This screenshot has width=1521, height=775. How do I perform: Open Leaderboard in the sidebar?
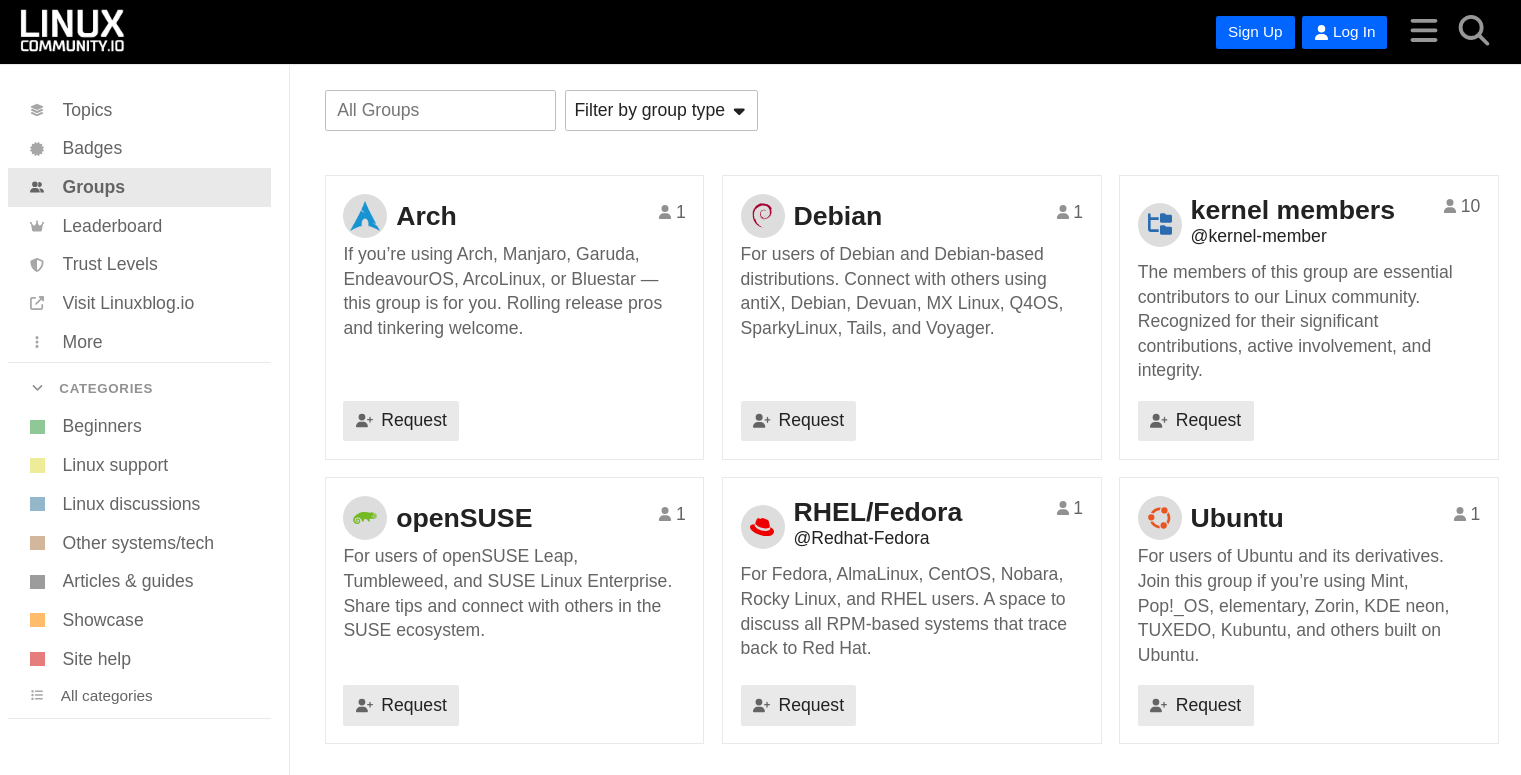pos(139,226)
